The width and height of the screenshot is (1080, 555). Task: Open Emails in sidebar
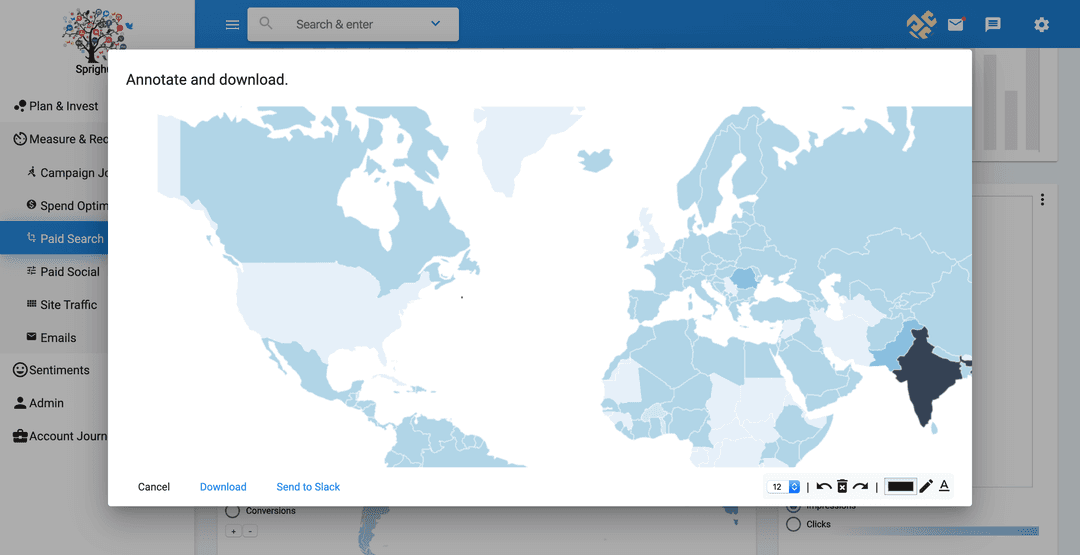58,338
